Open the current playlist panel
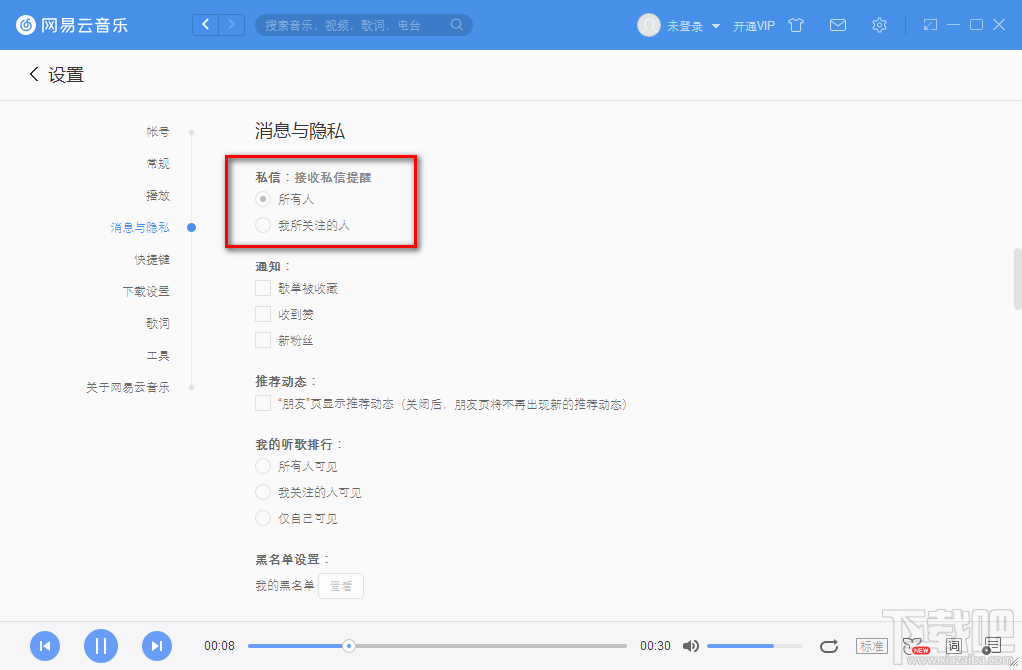 pyautogui.click(x=993, y=646)
